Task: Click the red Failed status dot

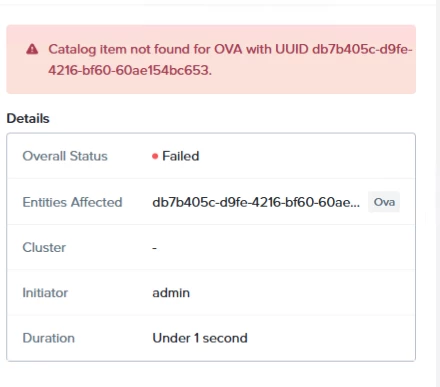Action: tap(155, 156)
